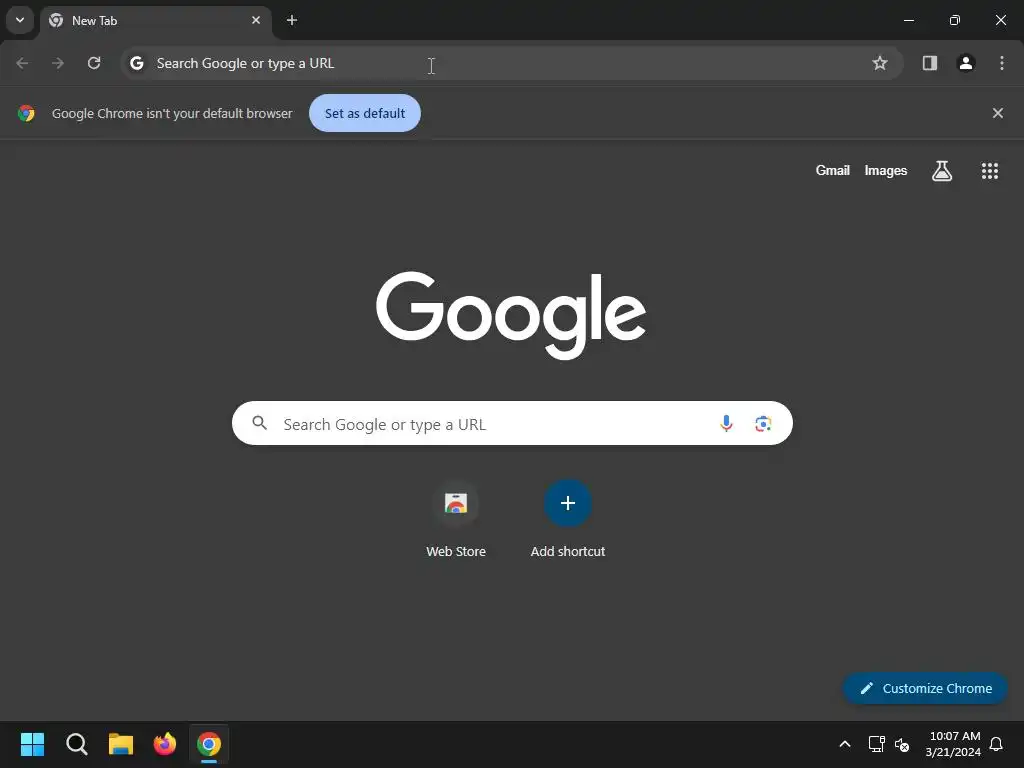Click Set as default button

[365, 113]
